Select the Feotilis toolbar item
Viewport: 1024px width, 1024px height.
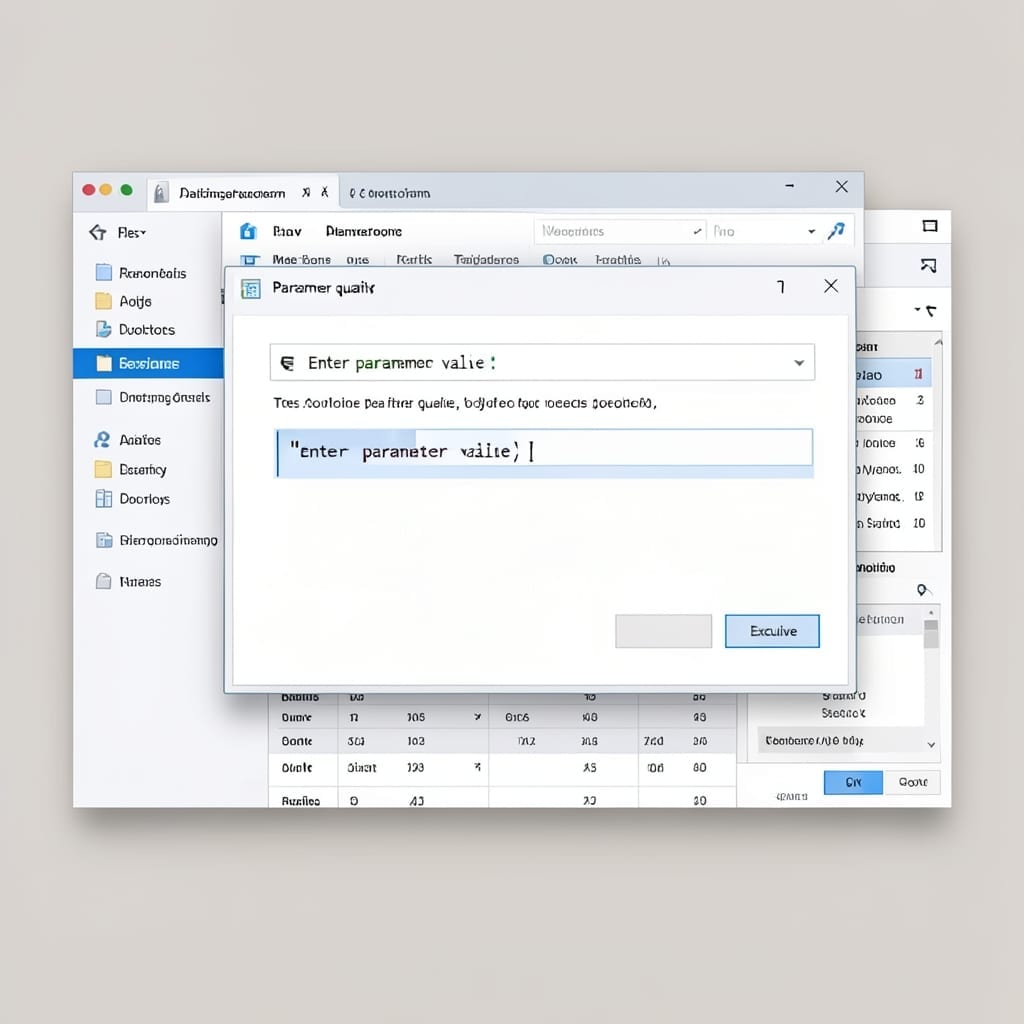pos(618,260)
